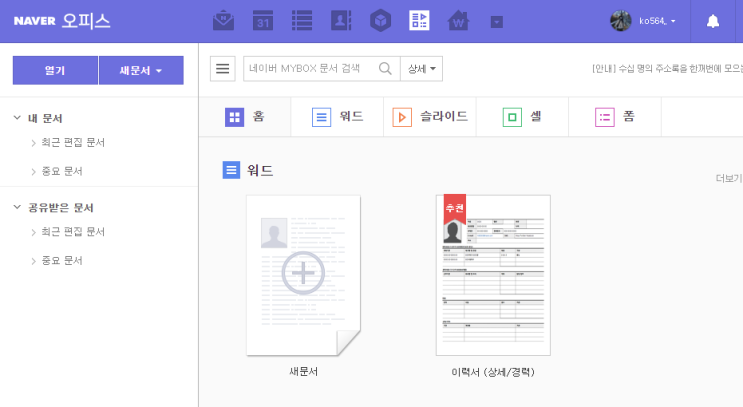Open the notification bell
Viewport: 743px width, 407px height.
pyautogui.click(x=713, y=21)
